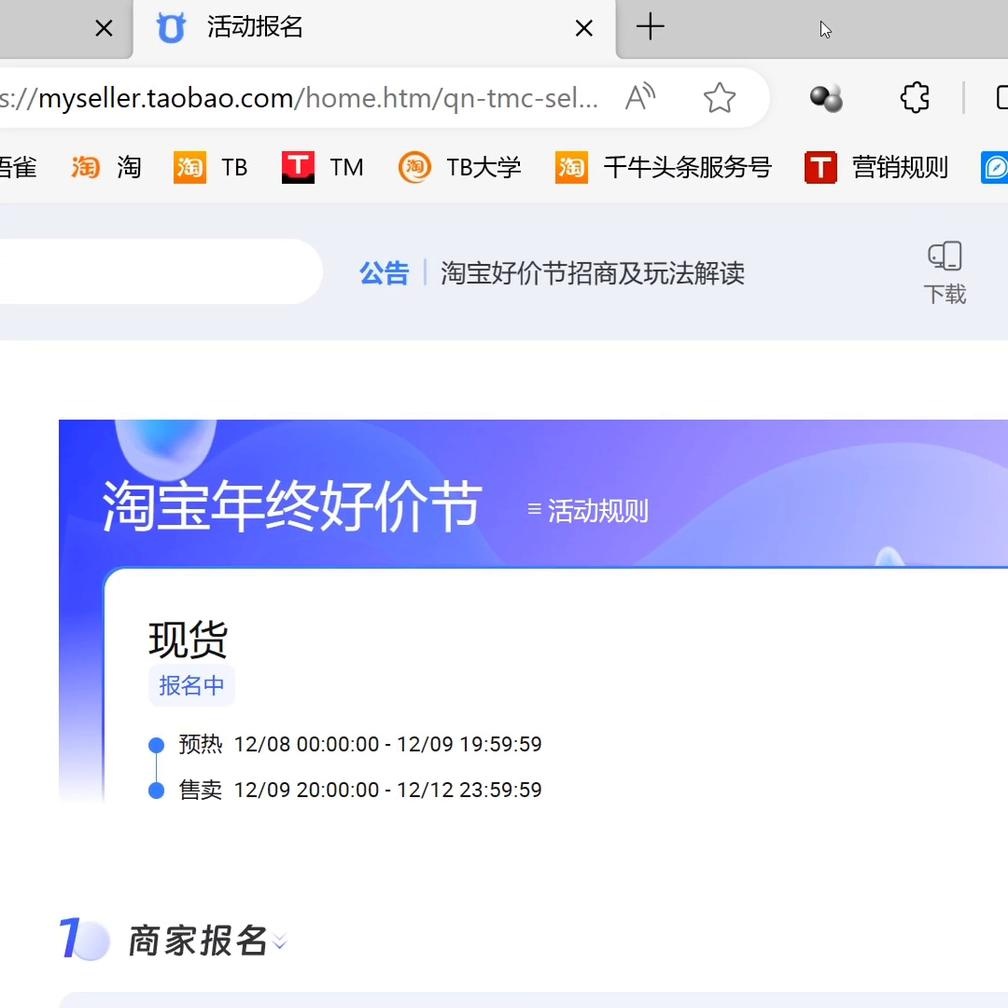Open the TM bookmark
Viewport: 1008px width, 1008px height.
pos(323,167)
